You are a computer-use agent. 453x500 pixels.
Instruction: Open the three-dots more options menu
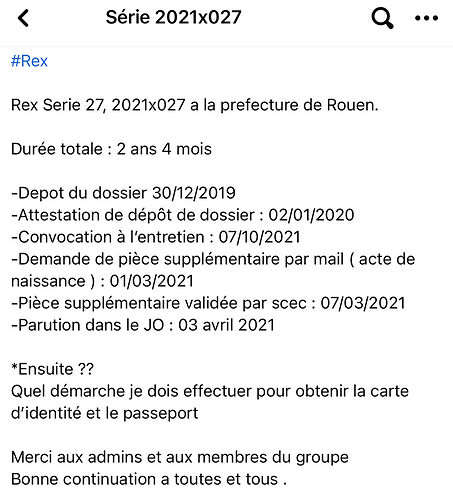[x=426, y=18]
